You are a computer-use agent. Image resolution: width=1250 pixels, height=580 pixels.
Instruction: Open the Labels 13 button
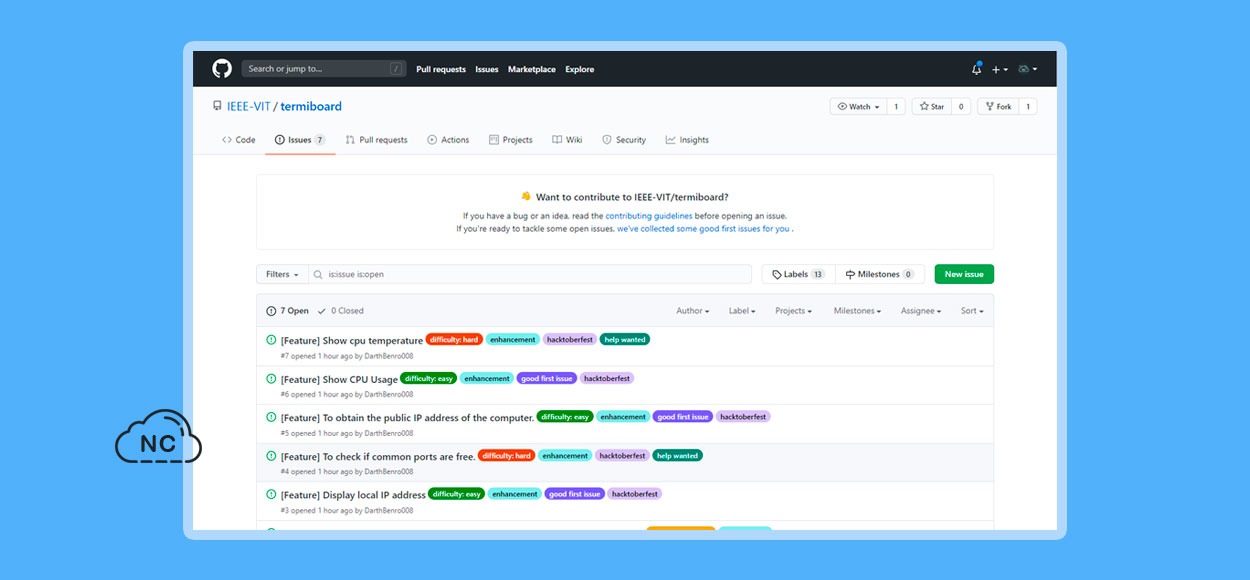[x=798, y=274]
